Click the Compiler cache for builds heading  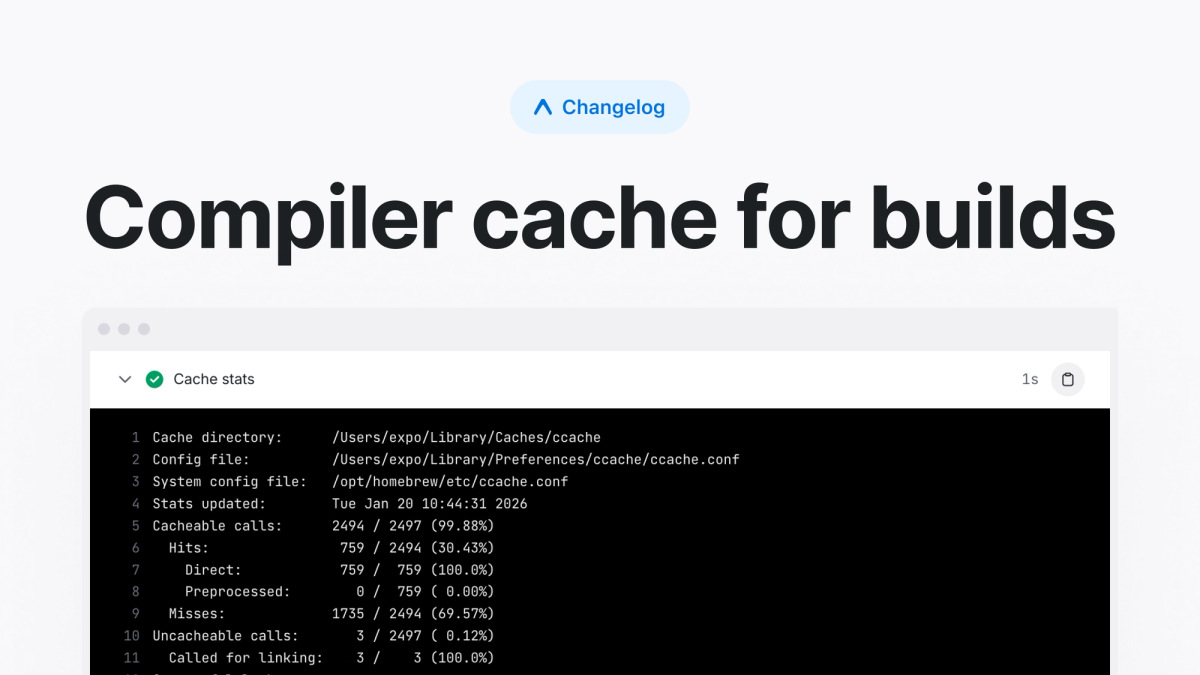(600, 218)
